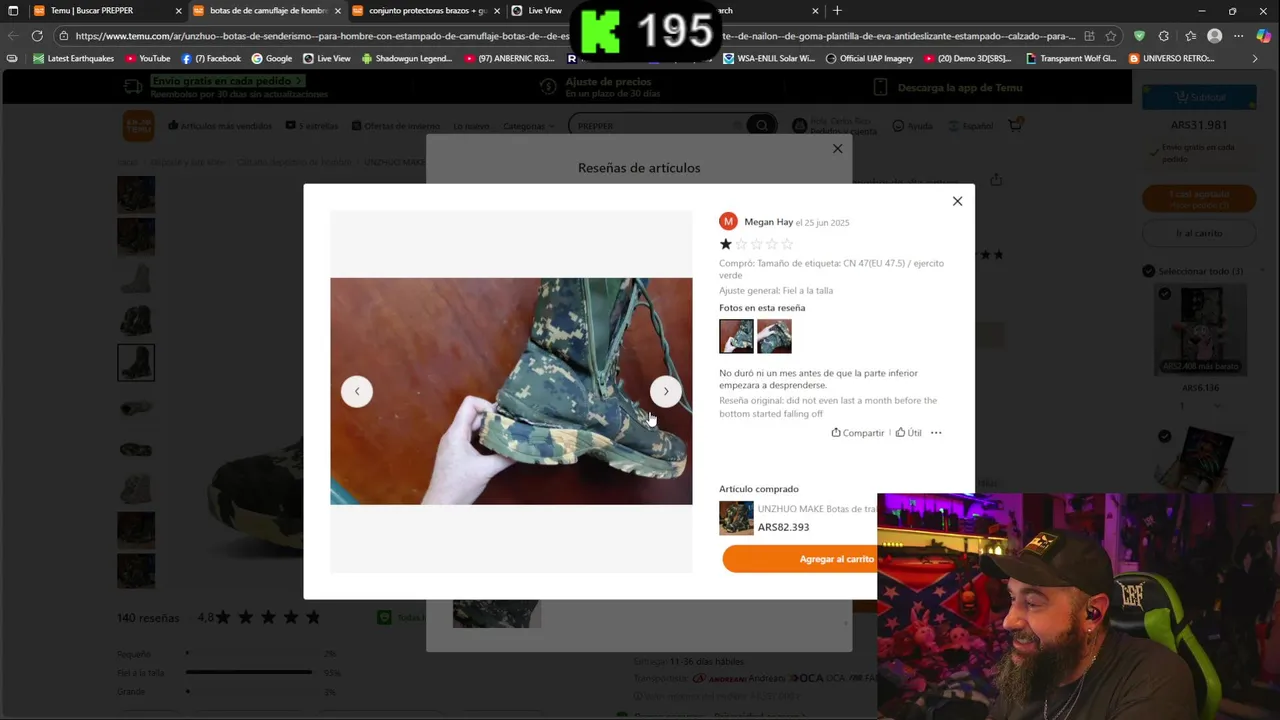1280x720 pixels.
Task: Open the browser tab actions icon
Action: (x=13, y=11)
